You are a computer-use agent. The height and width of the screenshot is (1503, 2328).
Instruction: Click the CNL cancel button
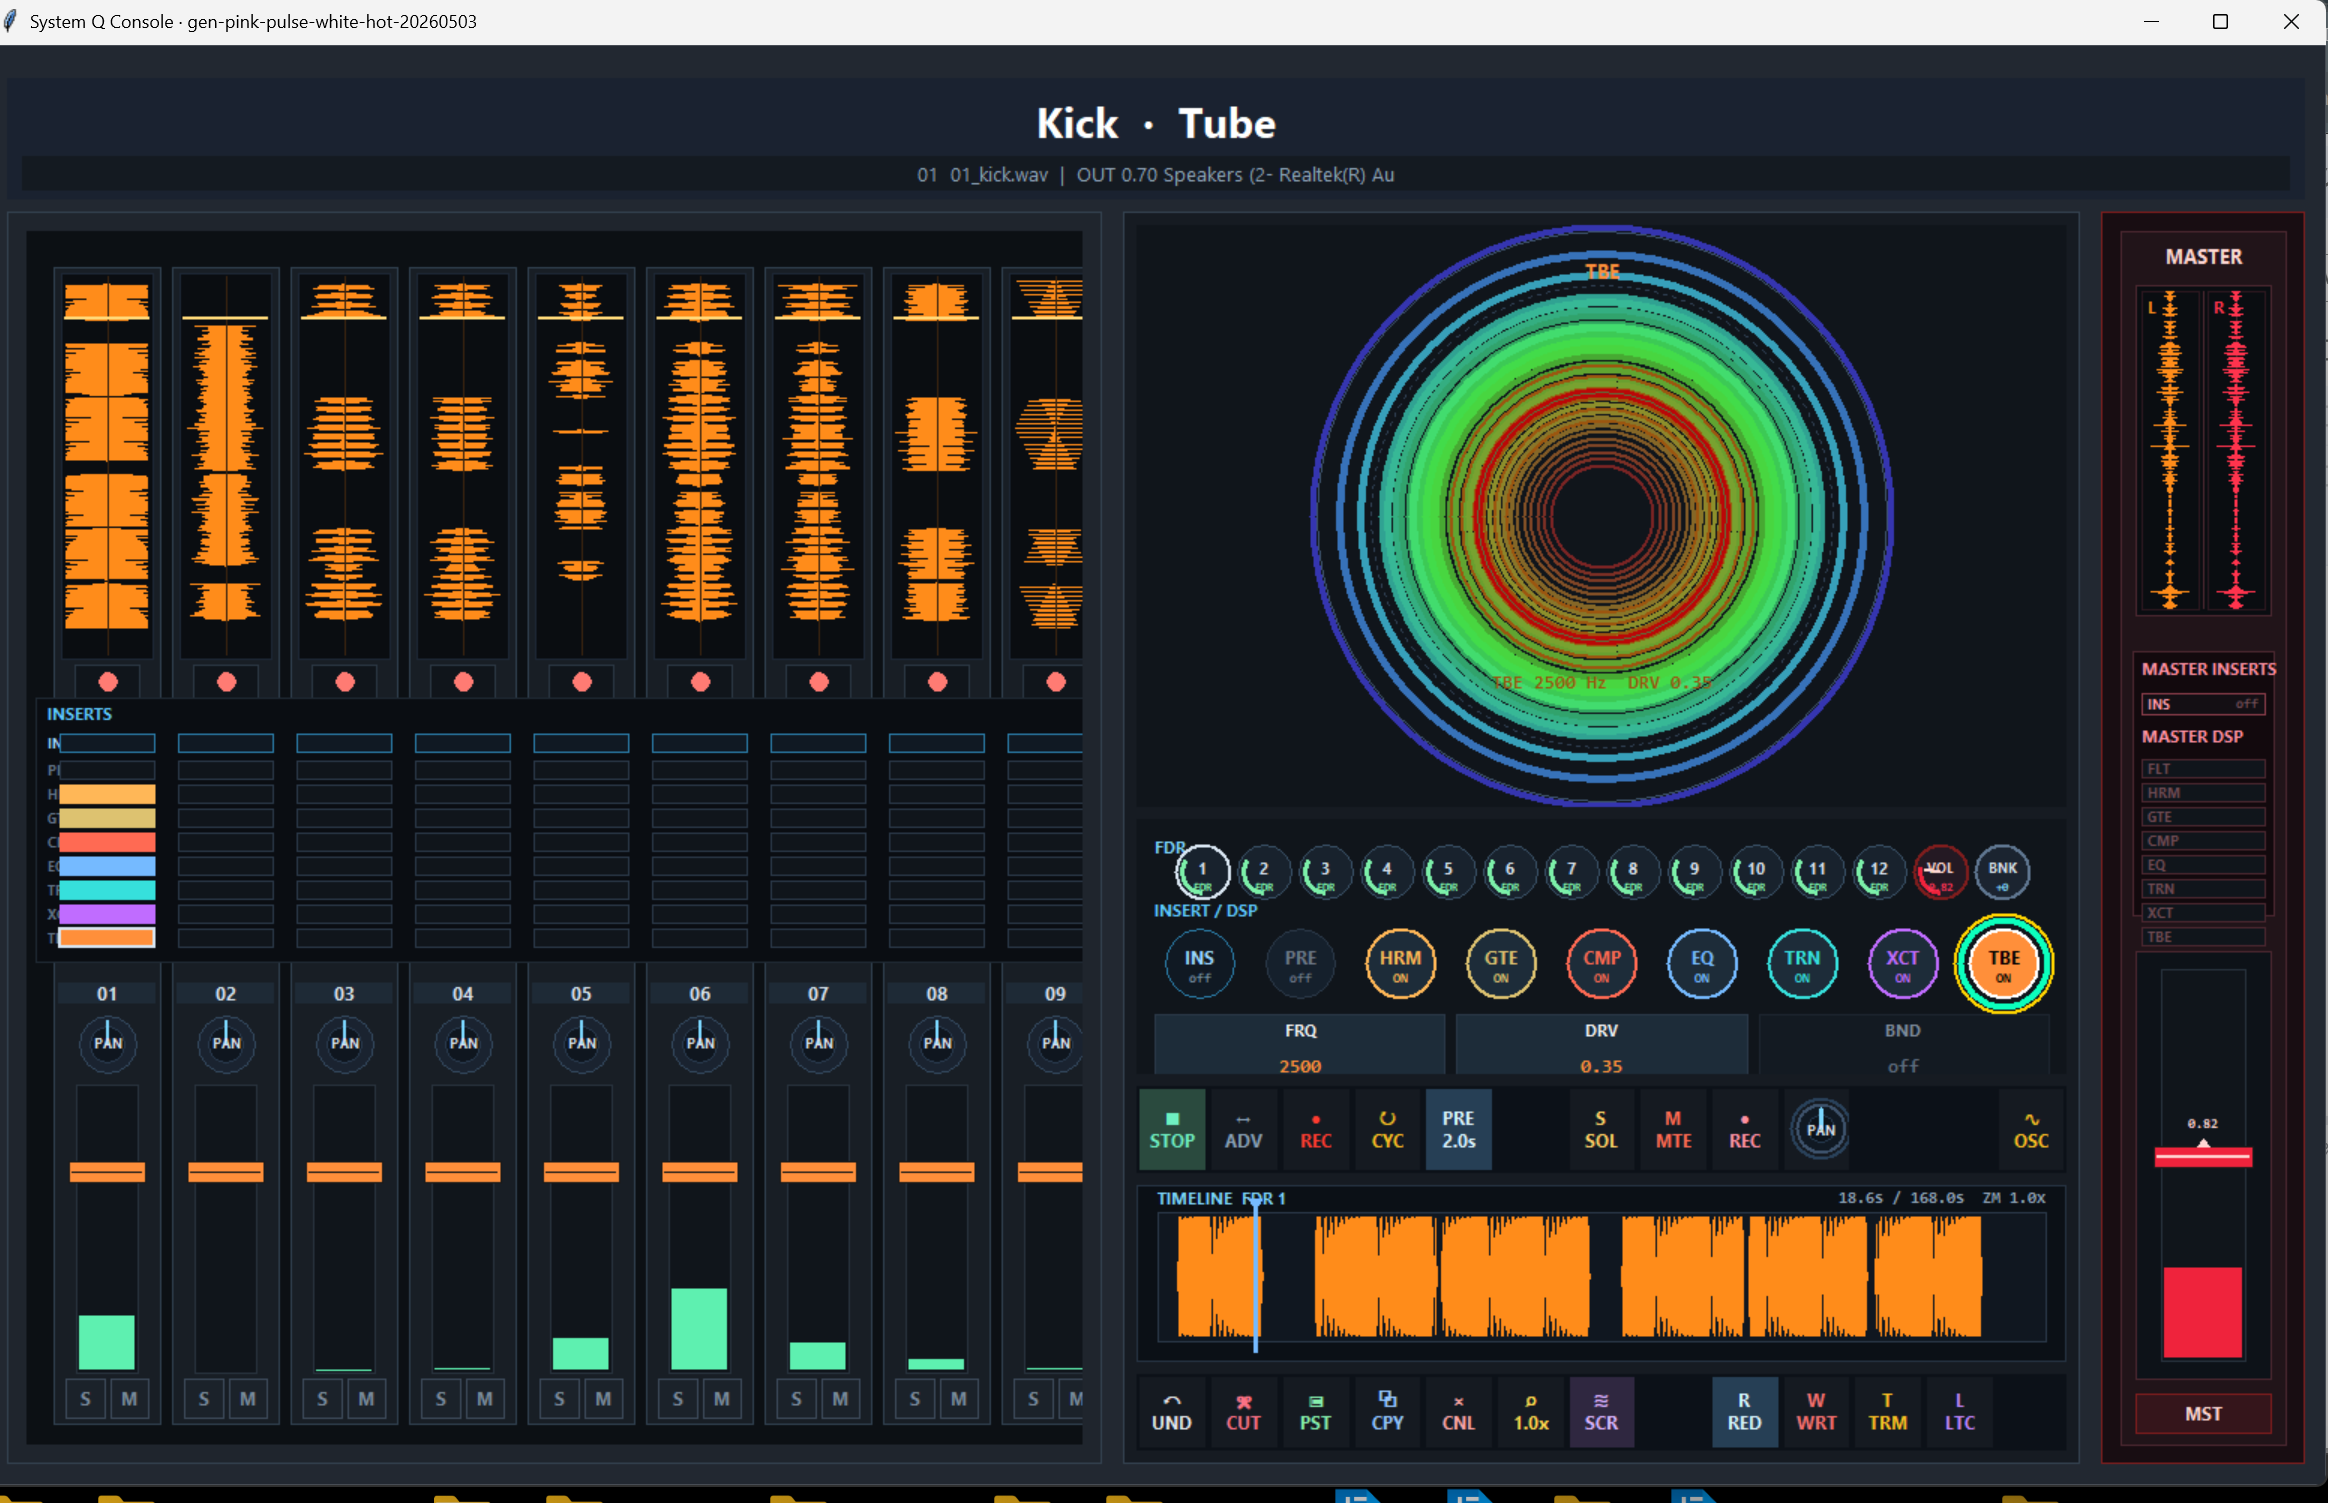point(1458,1411)
